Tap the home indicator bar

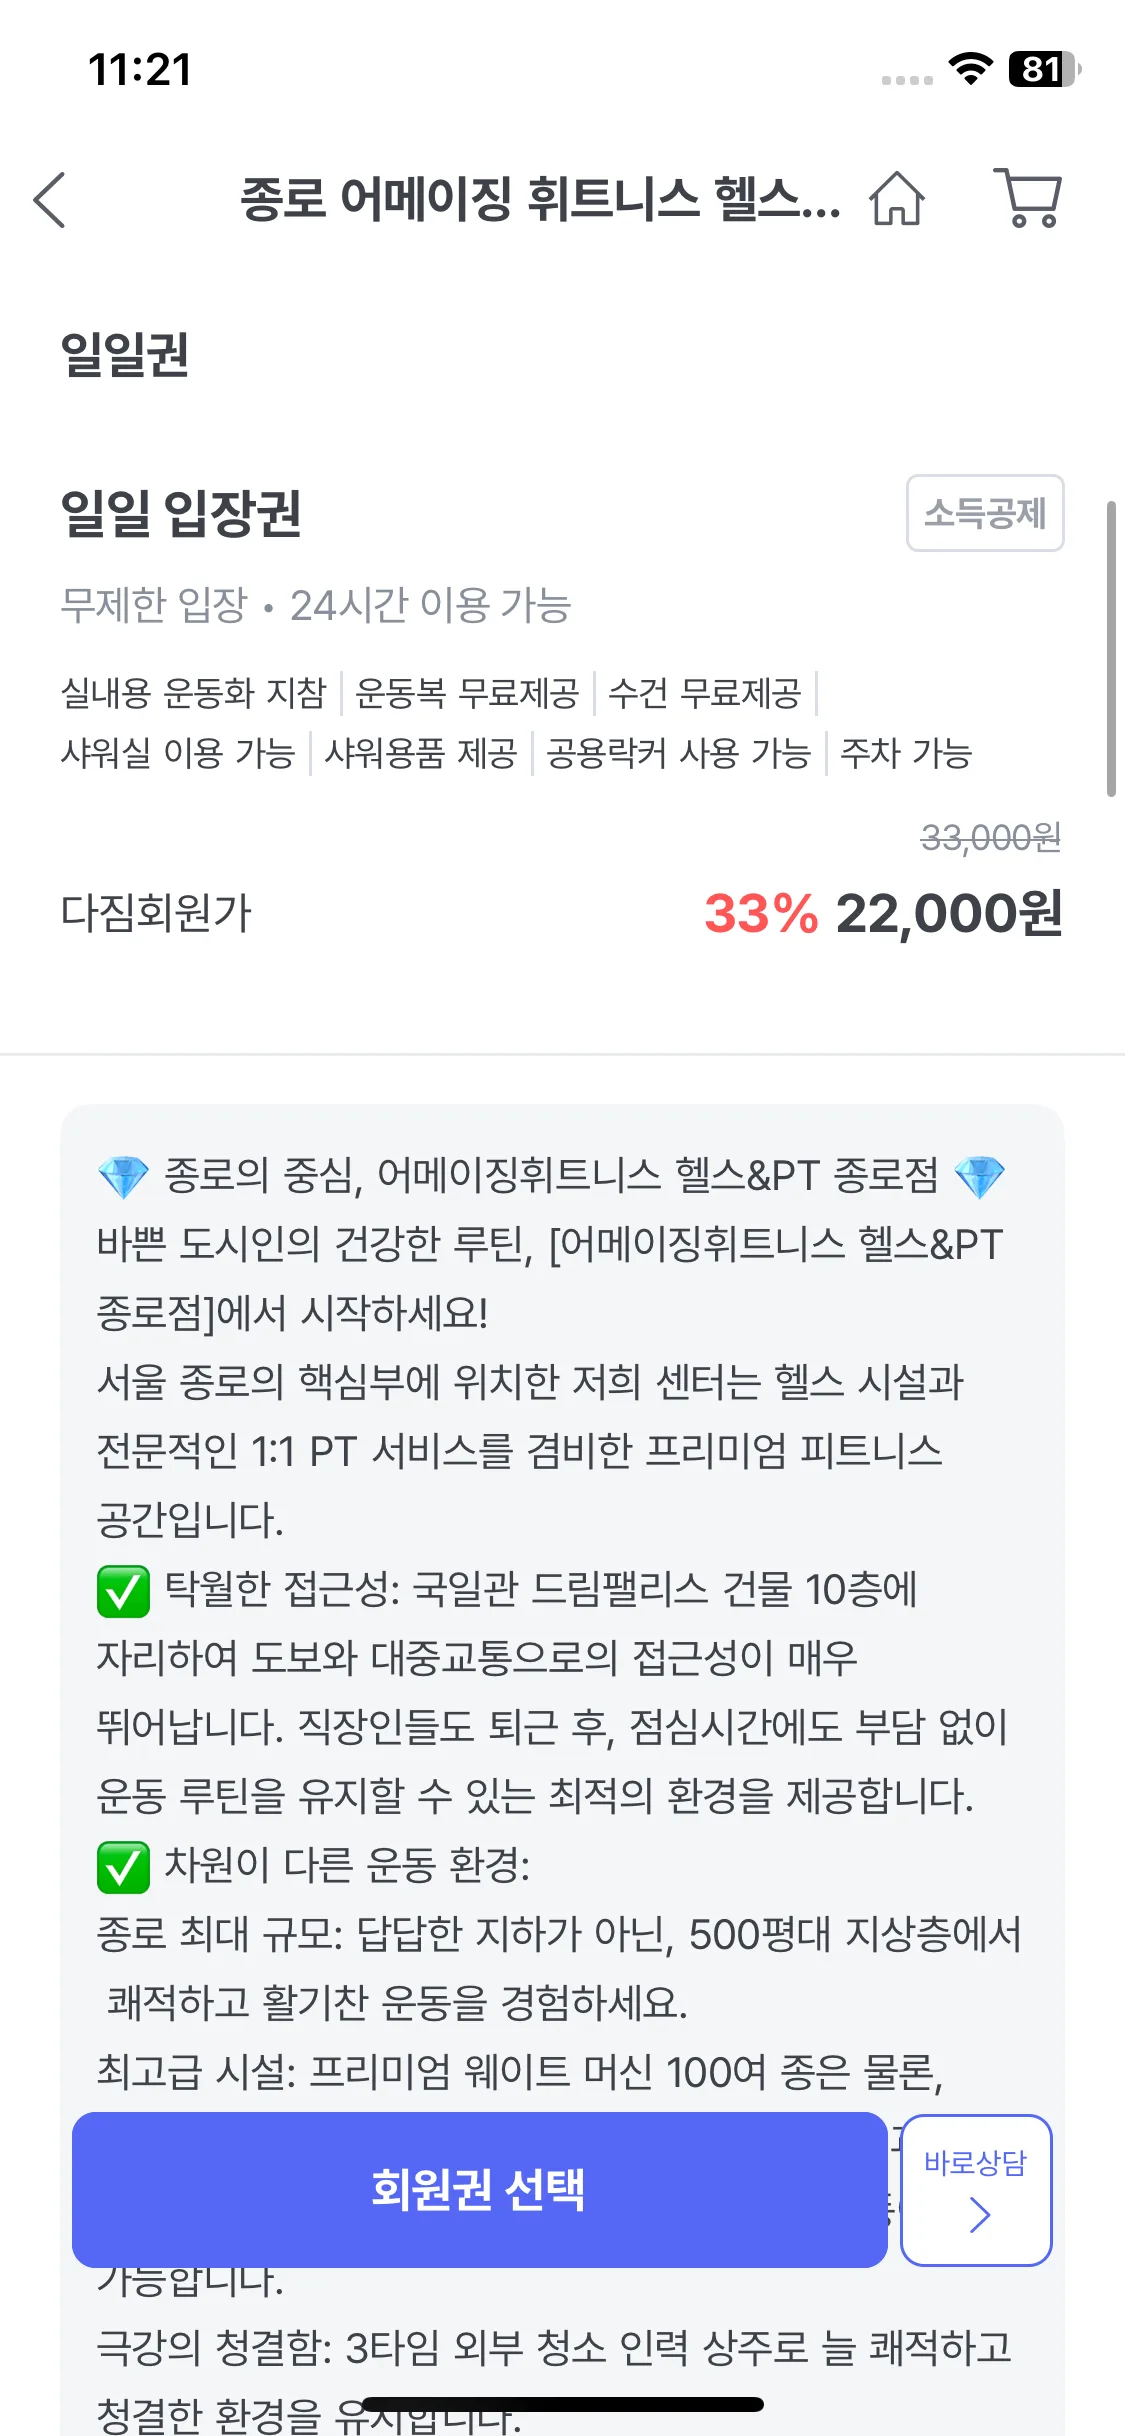[562, 2405]
